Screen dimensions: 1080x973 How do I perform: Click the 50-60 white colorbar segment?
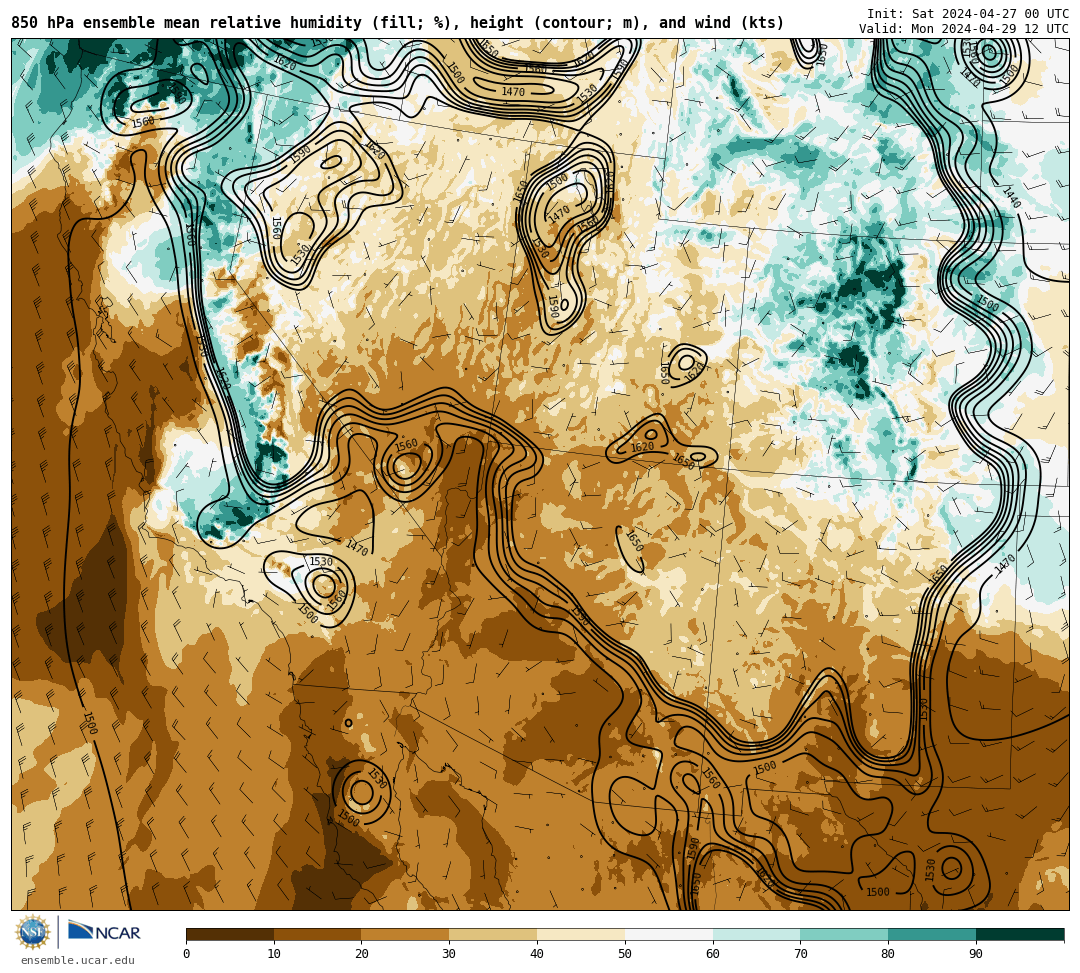pos(669,934)
